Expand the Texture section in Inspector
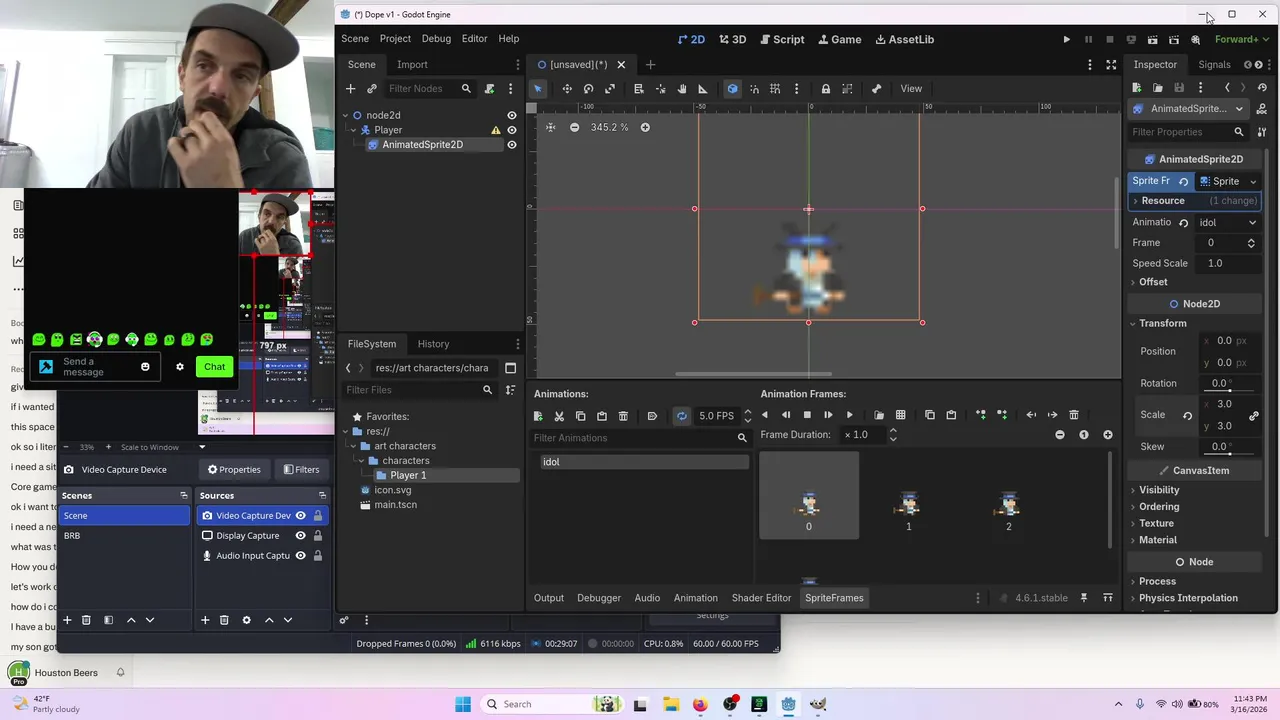This screenshot has width=1280, height=720. (x=1156, y=524)
